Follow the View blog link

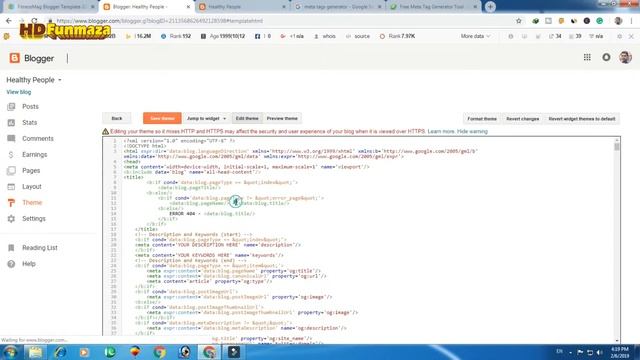(x=19, y=92)
